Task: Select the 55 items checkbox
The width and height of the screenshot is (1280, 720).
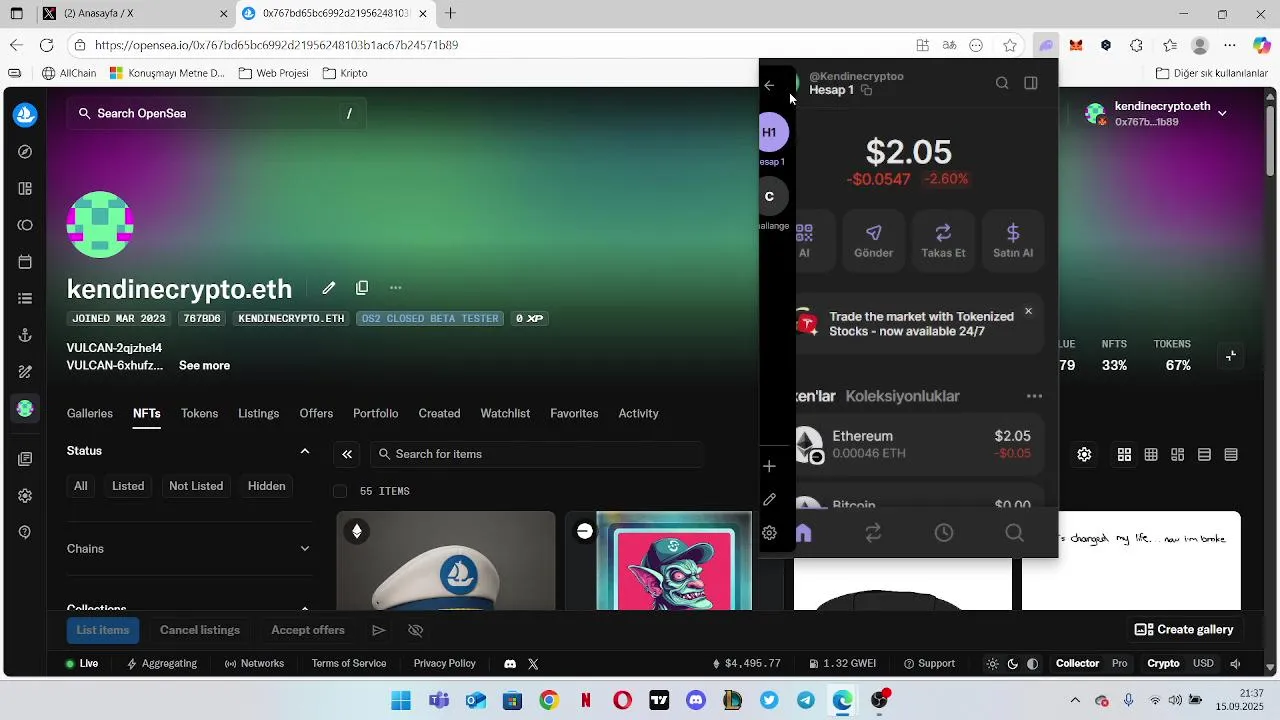Action: coord(340,491)
